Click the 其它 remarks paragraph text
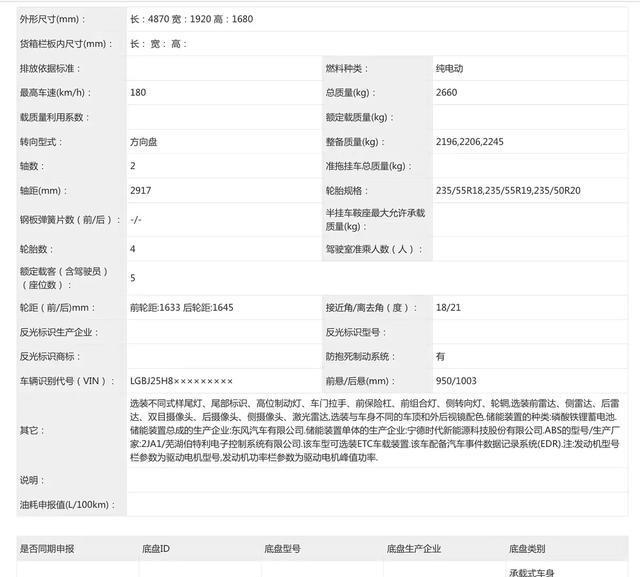This screenshot has height=577, width=640. (370, 429)
